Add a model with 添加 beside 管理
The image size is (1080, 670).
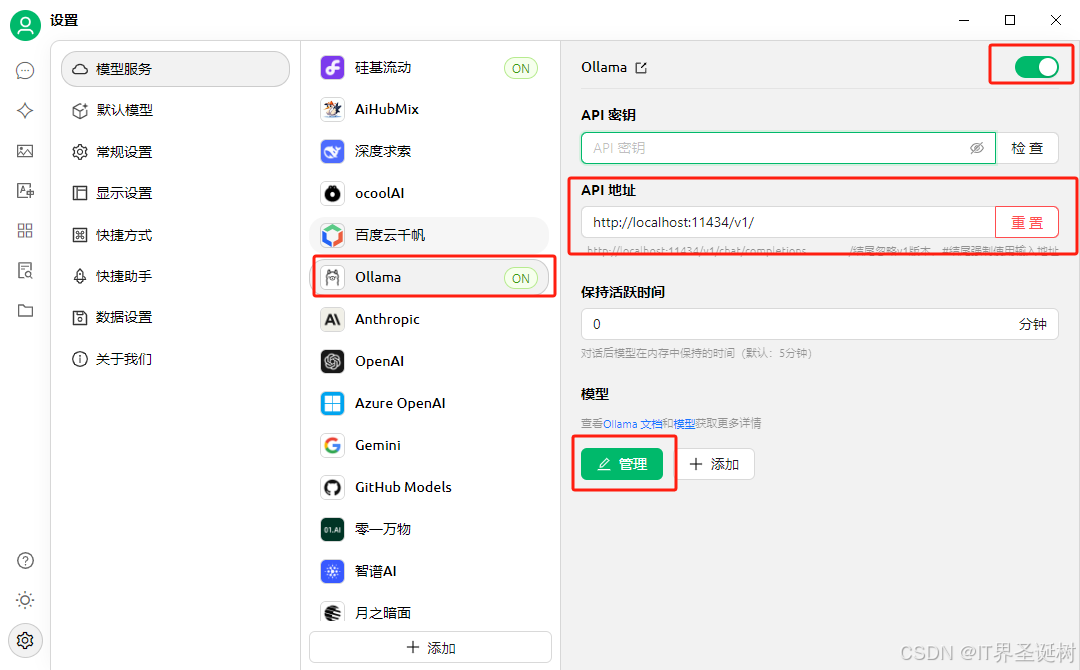714,464
